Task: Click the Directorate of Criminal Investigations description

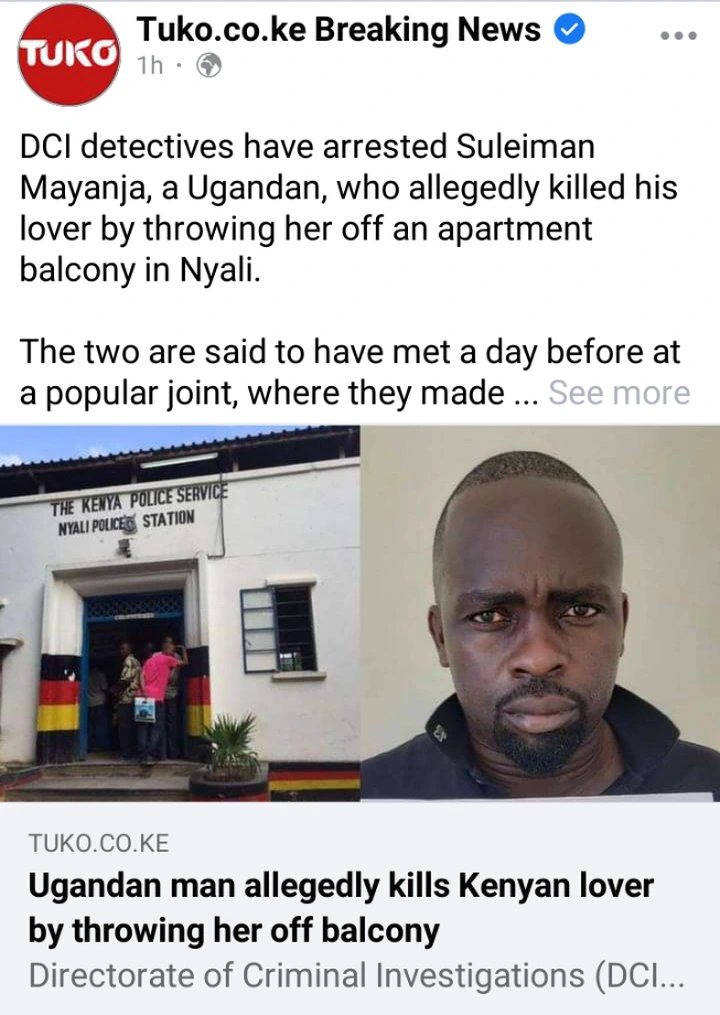Action: pos(356,975)
